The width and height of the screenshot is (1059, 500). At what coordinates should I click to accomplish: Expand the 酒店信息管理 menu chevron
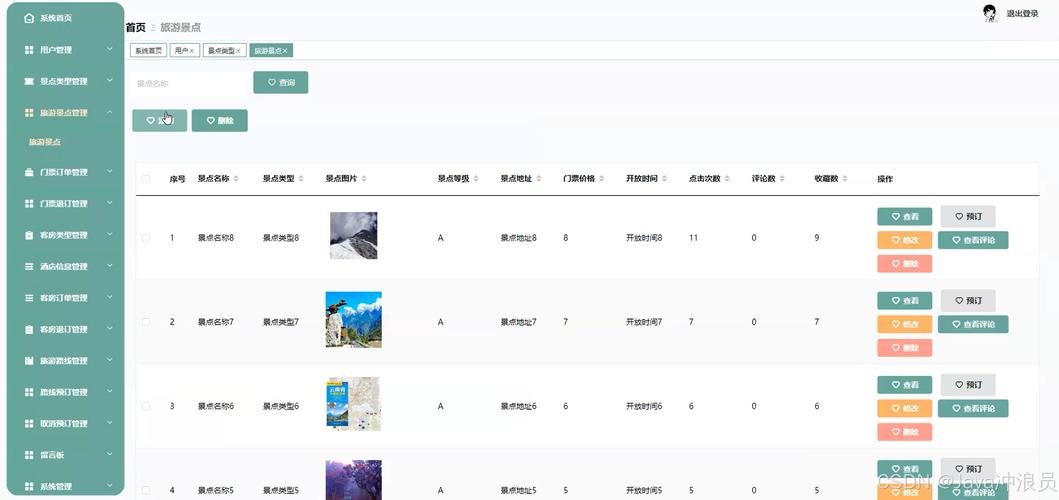coord(109,266)
